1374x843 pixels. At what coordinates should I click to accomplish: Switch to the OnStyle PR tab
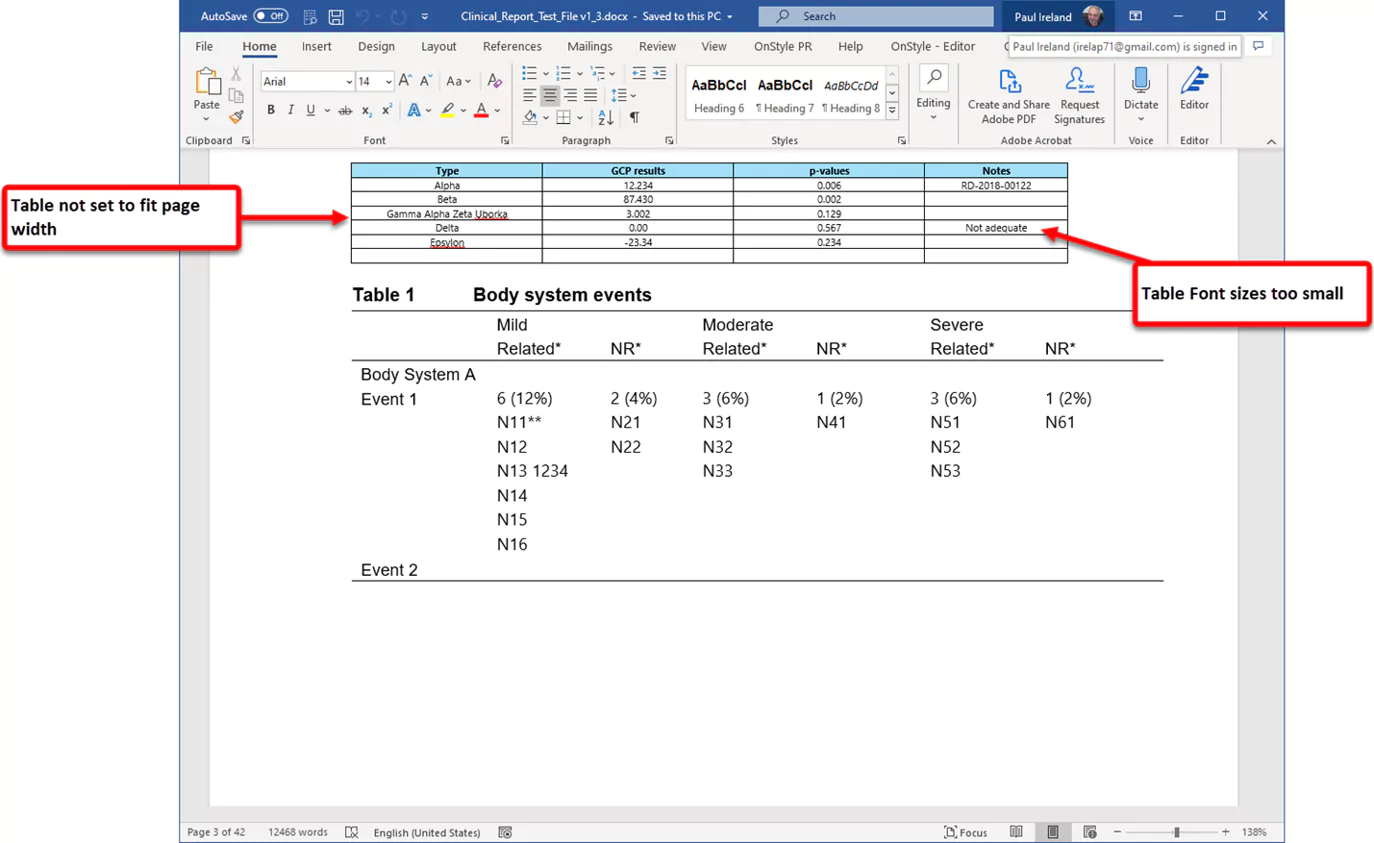pos(783,46)
